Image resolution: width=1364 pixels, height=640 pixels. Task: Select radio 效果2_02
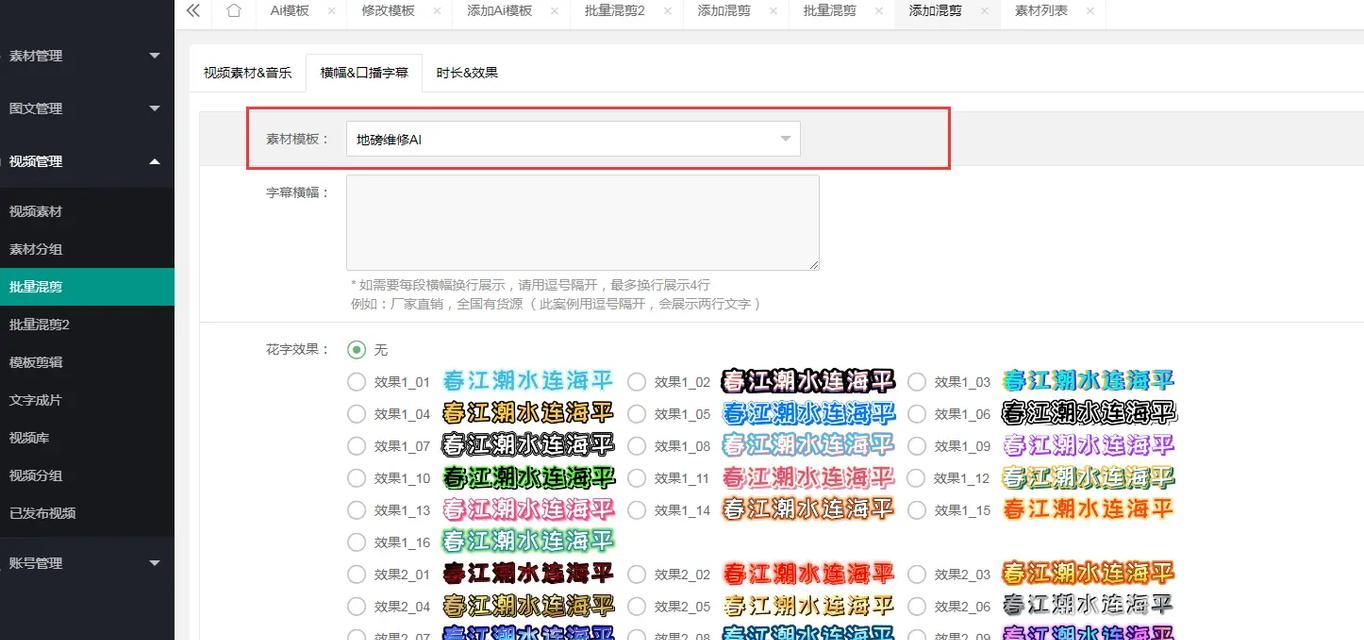[x=636, y=574]
